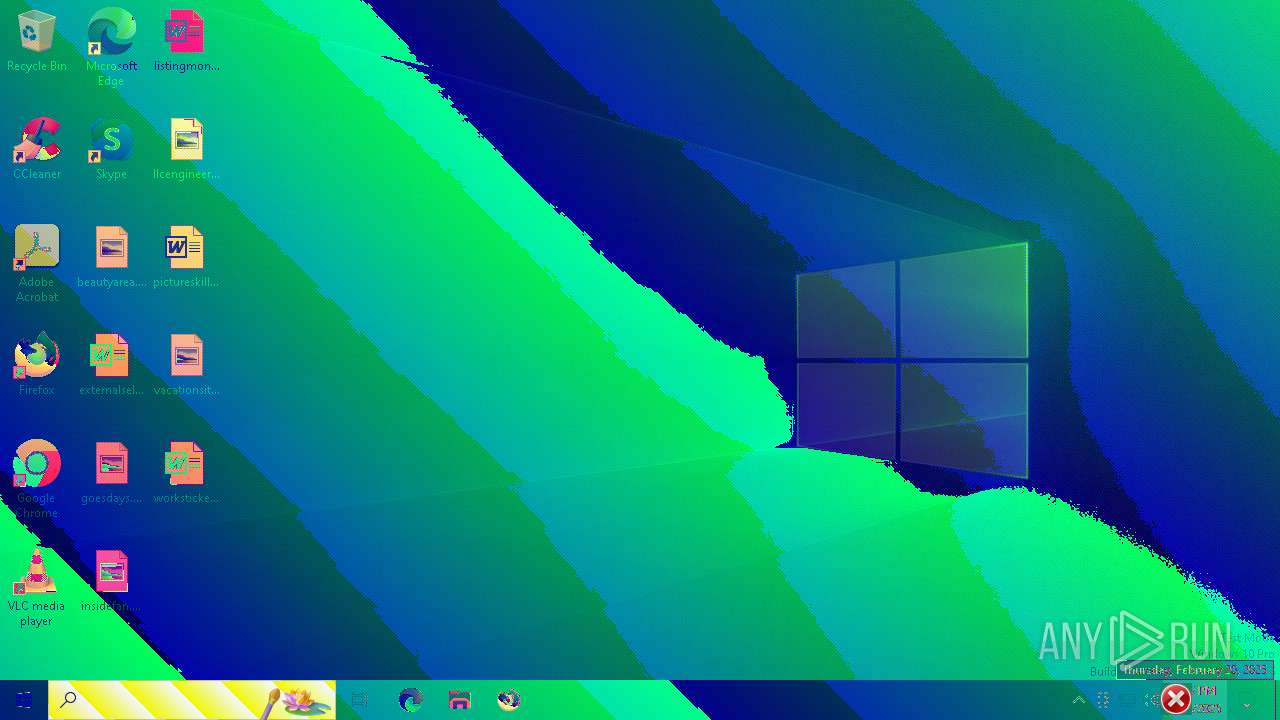
Task: Launch Firefox from the taskbar
Action: [x=509, y=700]
